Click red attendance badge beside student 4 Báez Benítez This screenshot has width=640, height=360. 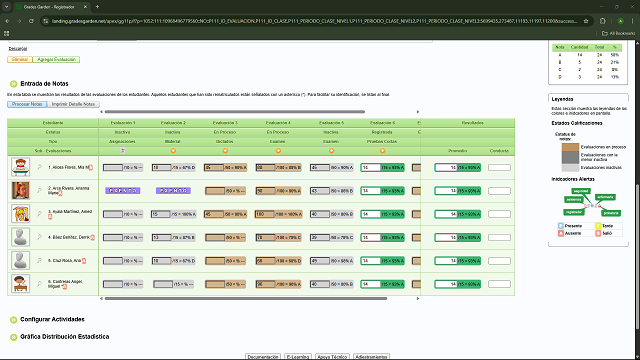click(x=93, y=237)
